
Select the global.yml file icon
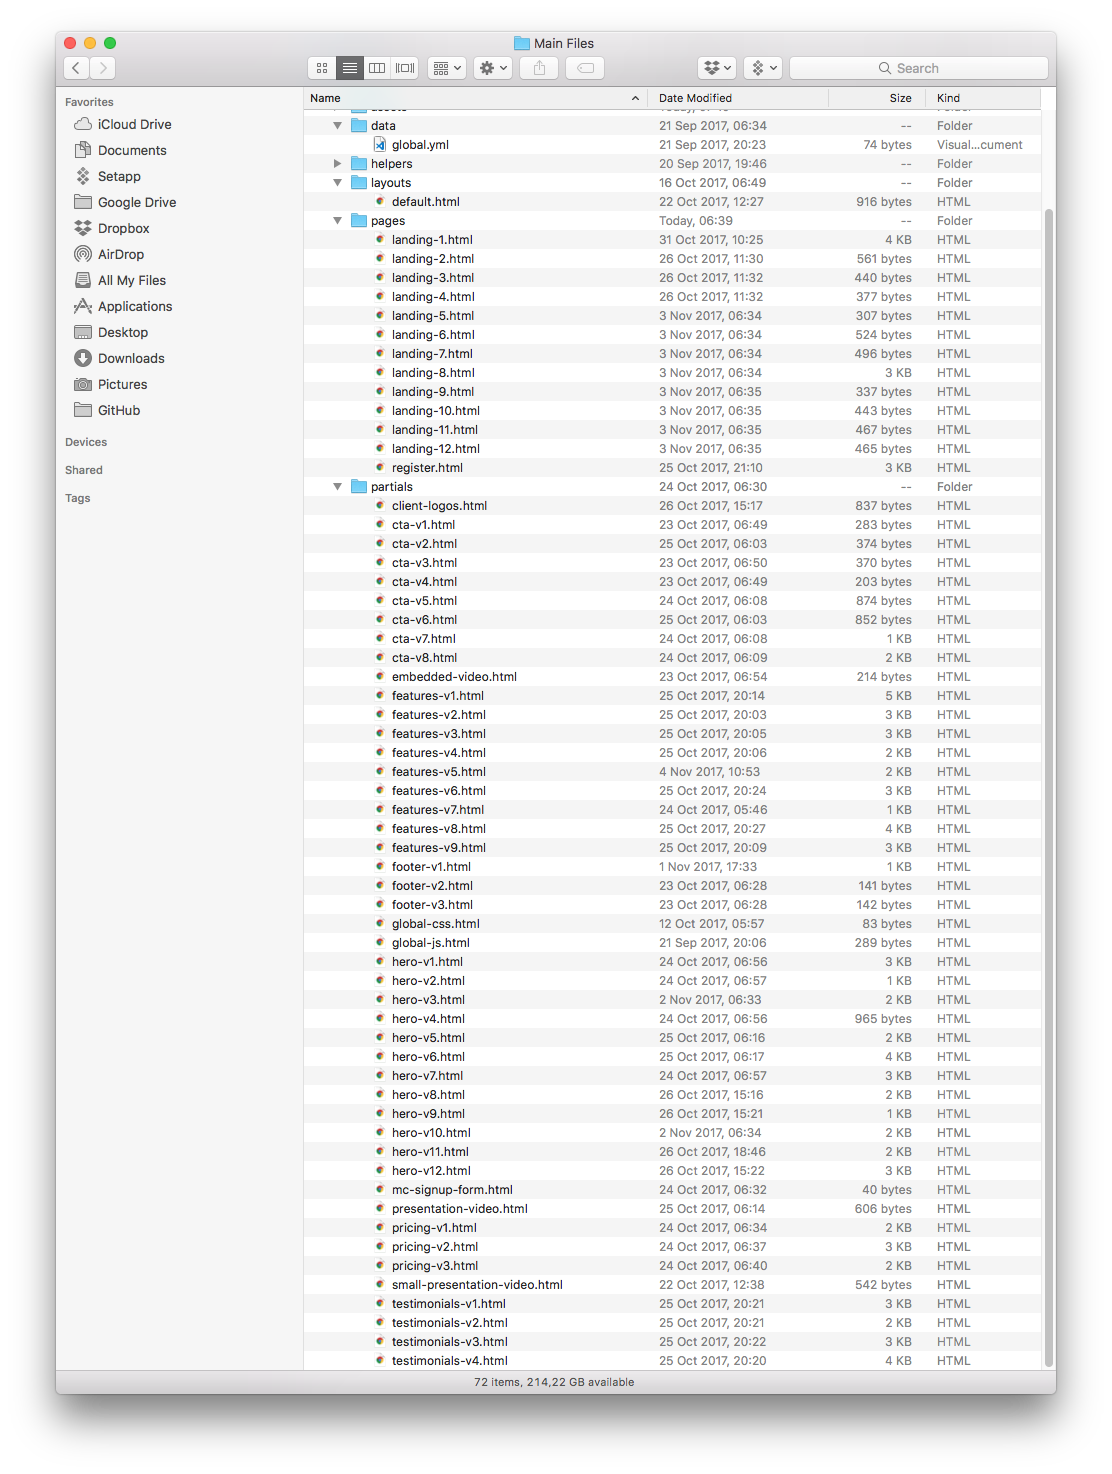click(x=380, y=145)
